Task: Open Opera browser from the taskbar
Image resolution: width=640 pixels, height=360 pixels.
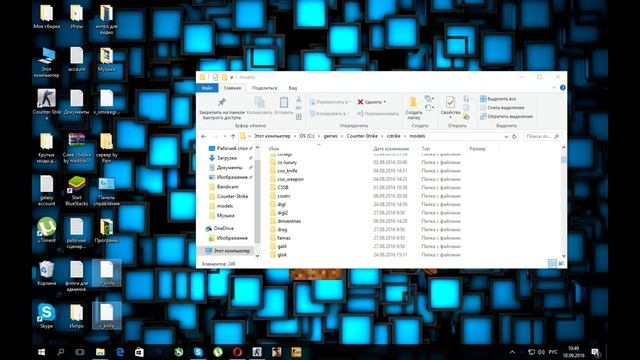Action: (x=238, y=352)
